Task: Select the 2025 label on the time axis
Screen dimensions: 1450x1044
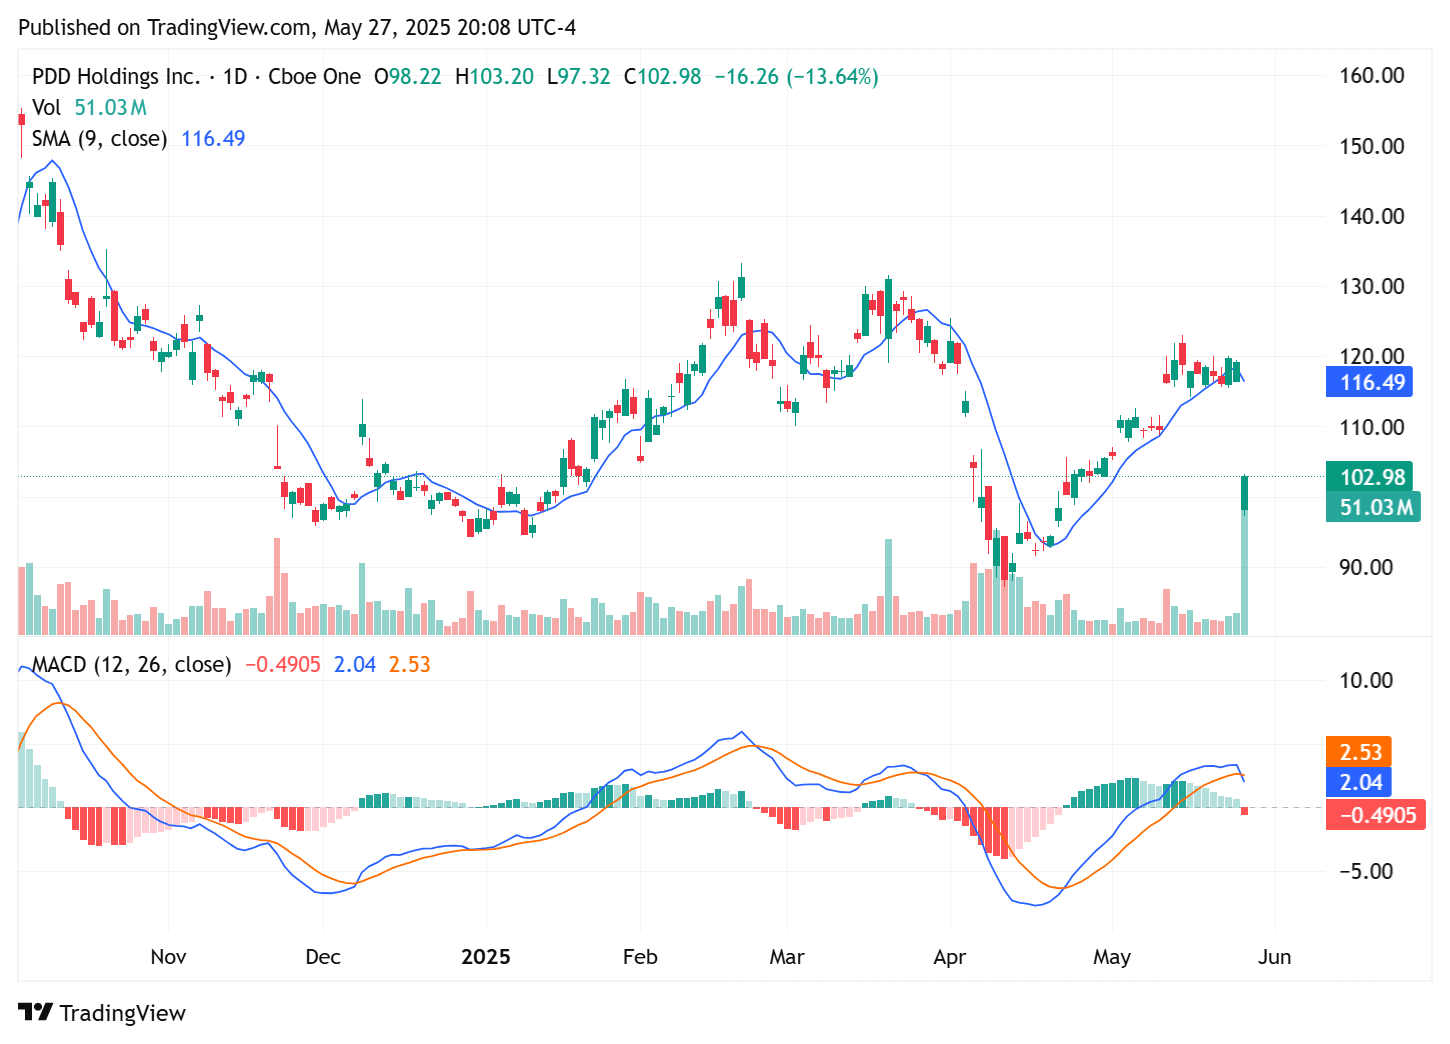Action: click(x=487, y=957)
